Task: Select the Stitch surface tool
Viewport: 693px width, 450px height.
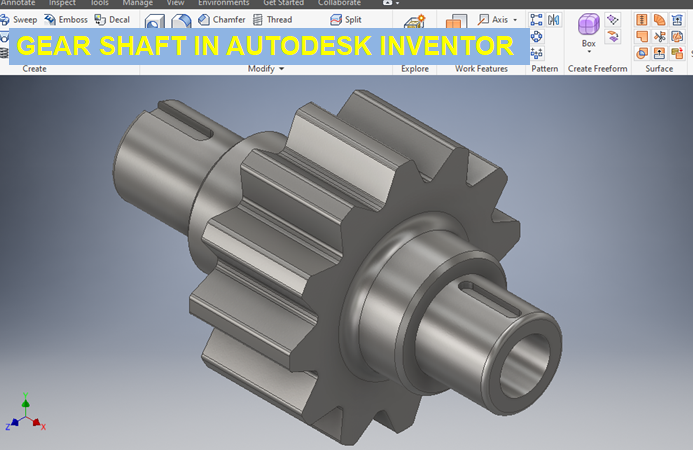Action: (642, 20)
